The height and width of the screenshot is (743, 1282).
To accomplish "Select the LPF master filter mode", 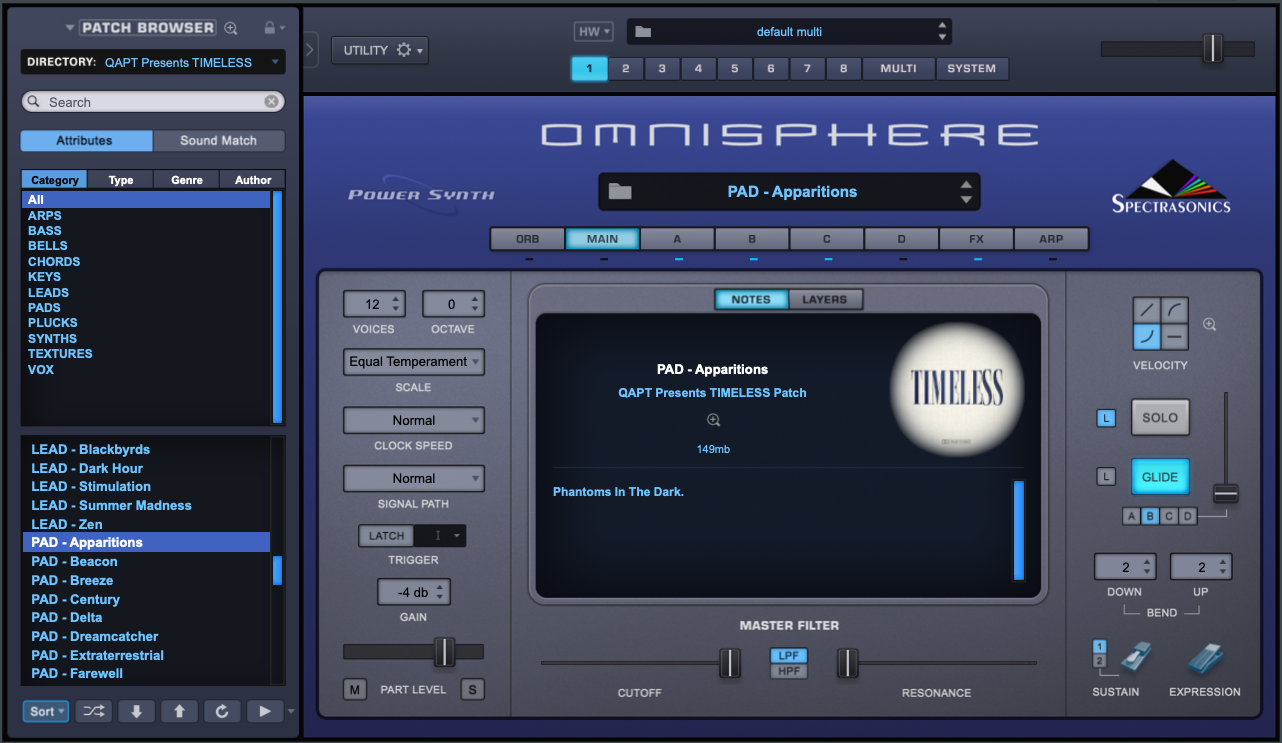I will [789, 656].
